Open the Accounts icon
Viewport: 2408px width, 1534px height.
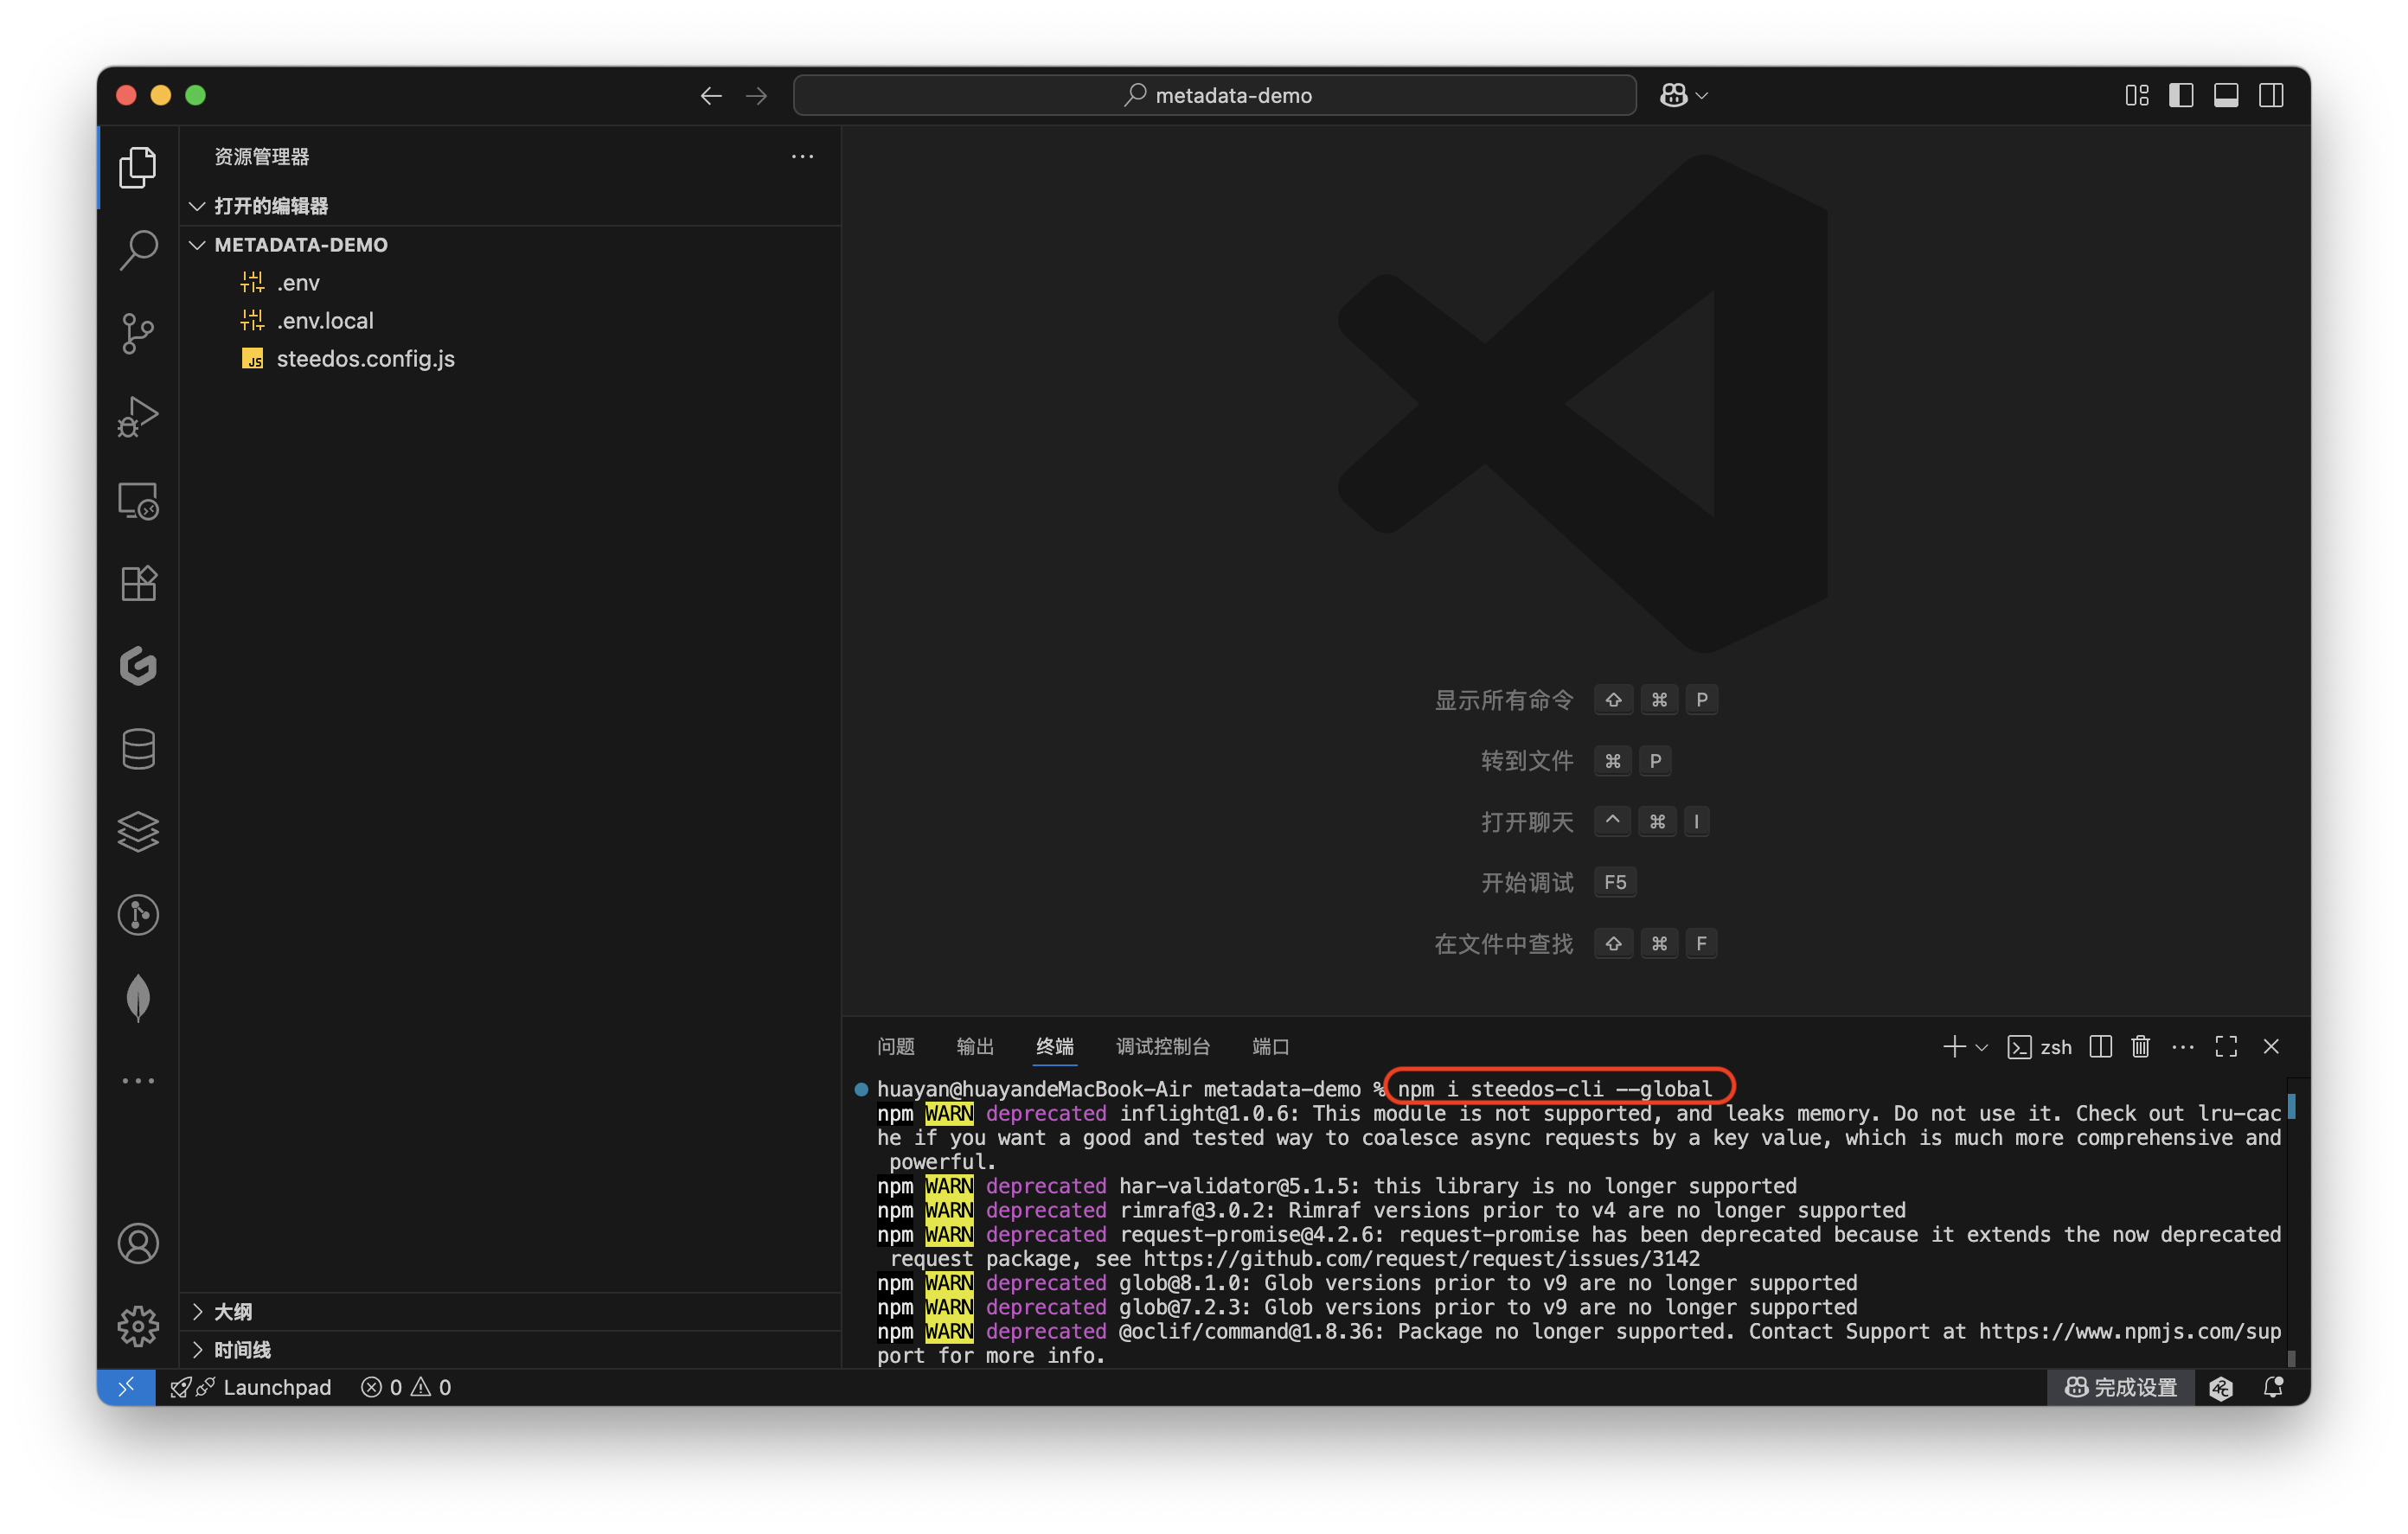(x=138, y=1244)
